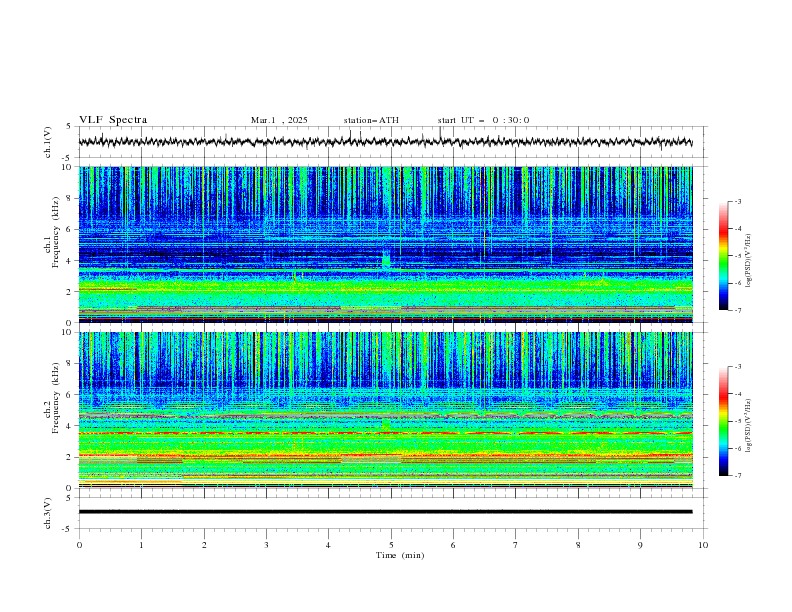
Task: Click the 'ch.3(V)' axis label
Action: click(x=48, y=513)
